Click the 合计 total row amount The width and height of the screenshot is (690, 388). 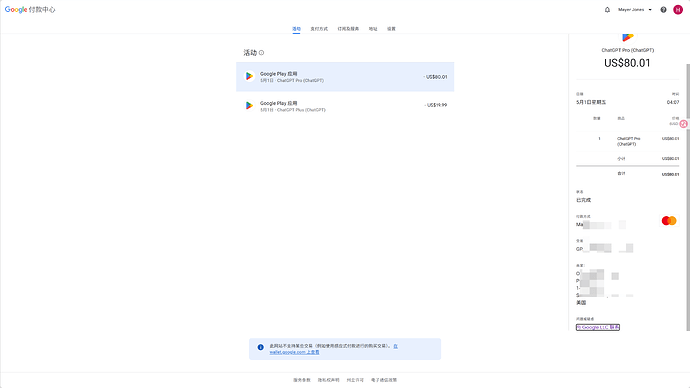click(670, 174)
